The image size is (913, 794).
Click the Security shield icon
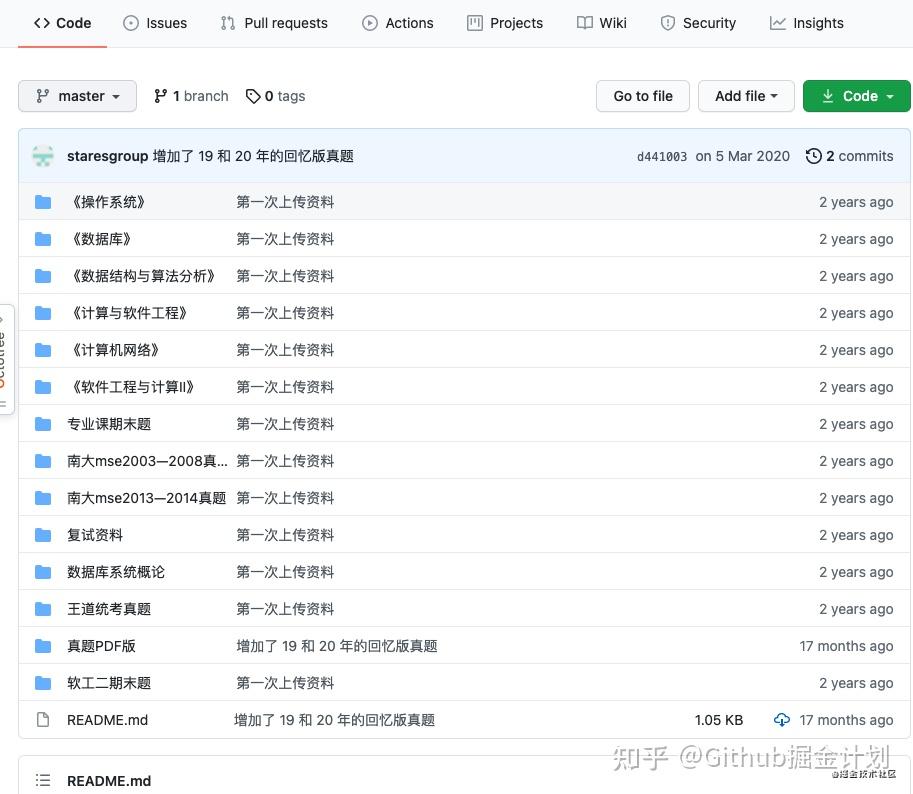click(667, 22)
